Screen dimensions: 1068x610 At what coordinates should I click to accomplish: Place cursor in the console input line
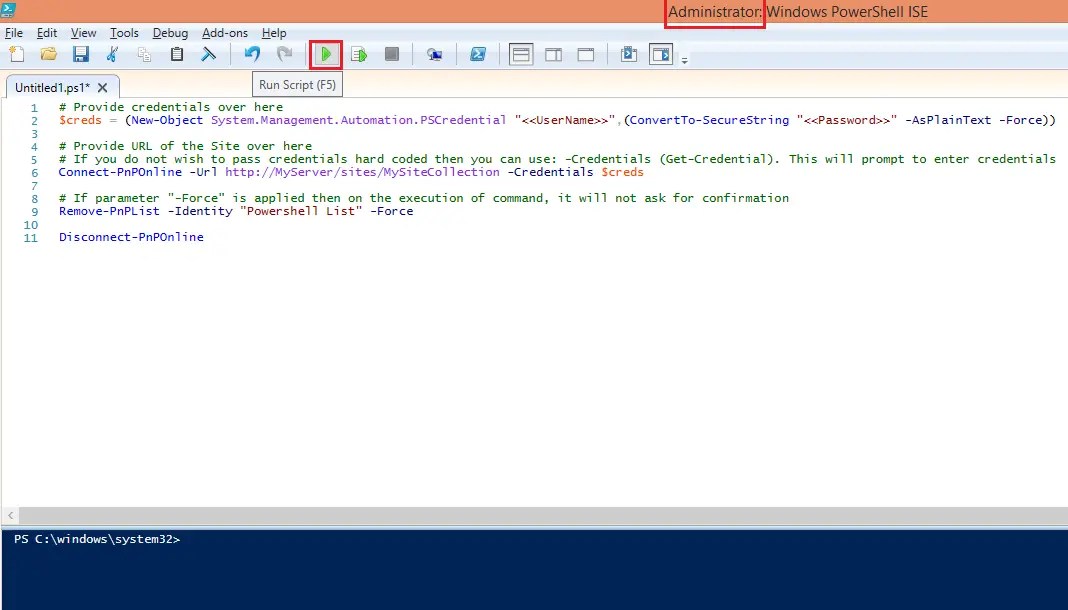tap(250, 539)
